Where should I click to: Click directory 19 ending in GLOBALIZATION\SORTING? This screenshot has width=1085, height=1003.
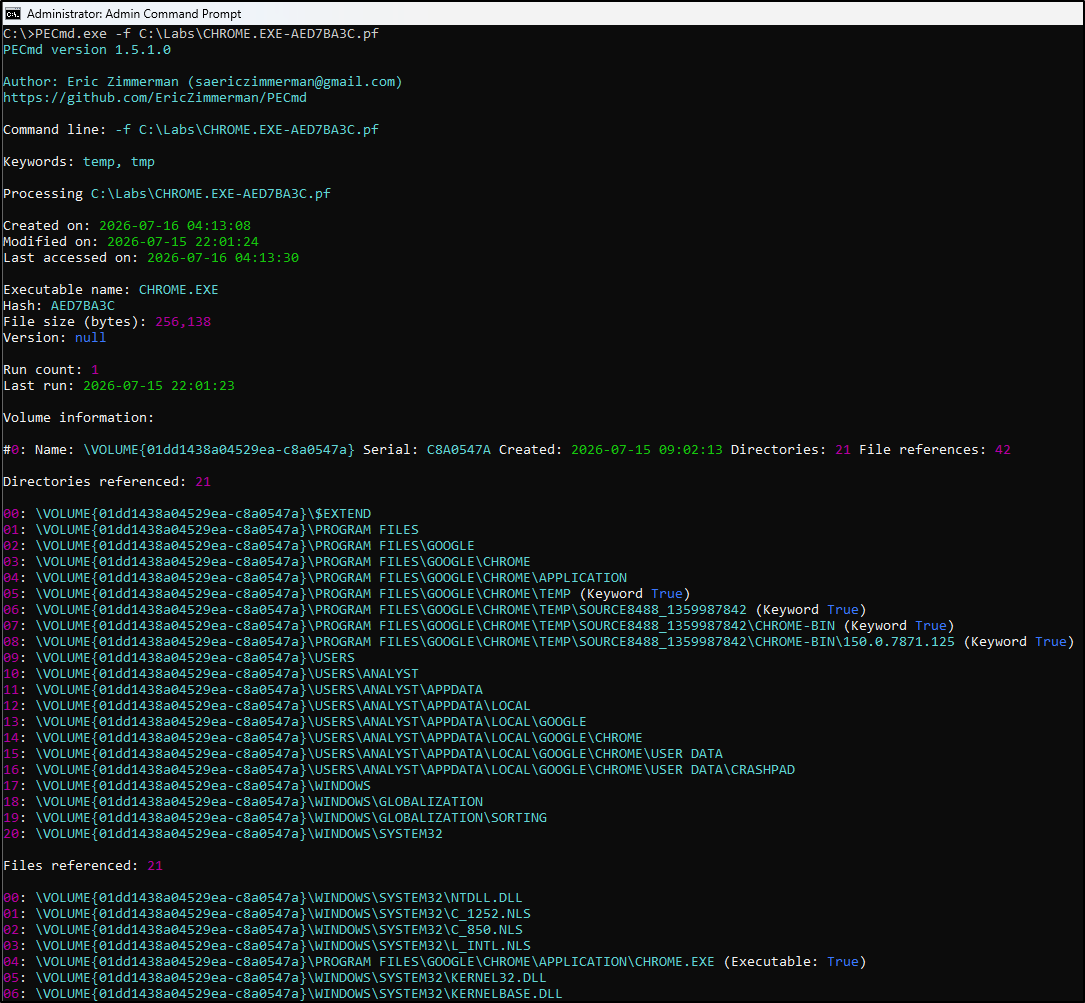tap(275, 817)
